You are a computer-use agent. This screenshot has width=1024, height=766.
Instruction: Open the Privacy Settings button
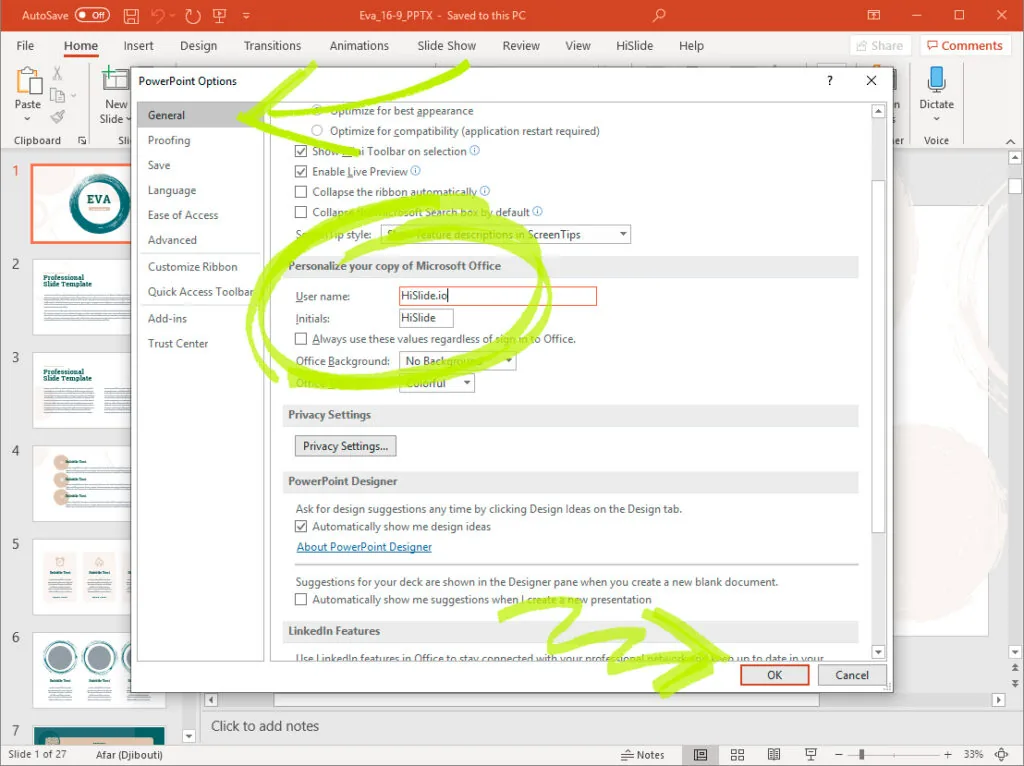click(345, 446)
